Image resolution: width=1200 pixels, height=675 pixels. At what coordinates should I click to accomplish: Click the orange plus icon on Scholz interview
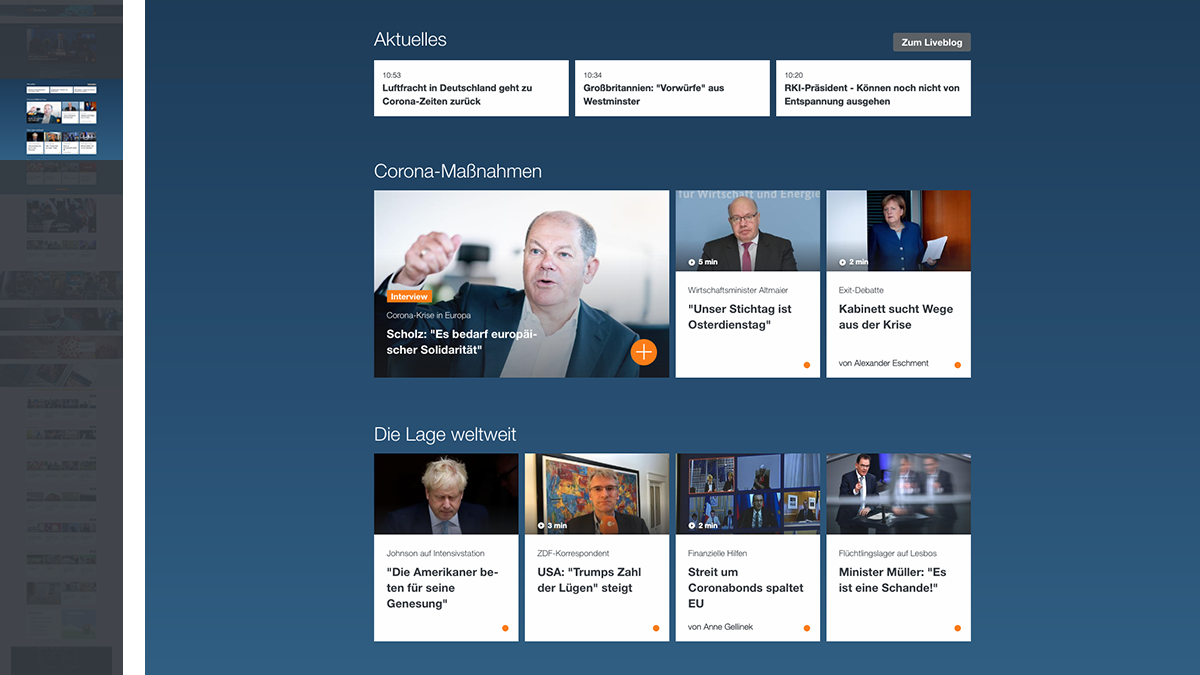point(644,352)
